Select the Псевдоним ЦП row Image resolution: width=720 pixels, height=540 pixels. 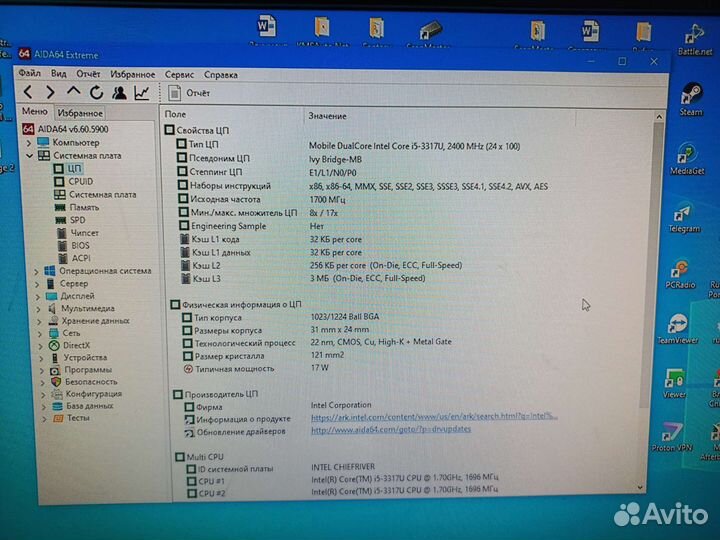point(269,159)
